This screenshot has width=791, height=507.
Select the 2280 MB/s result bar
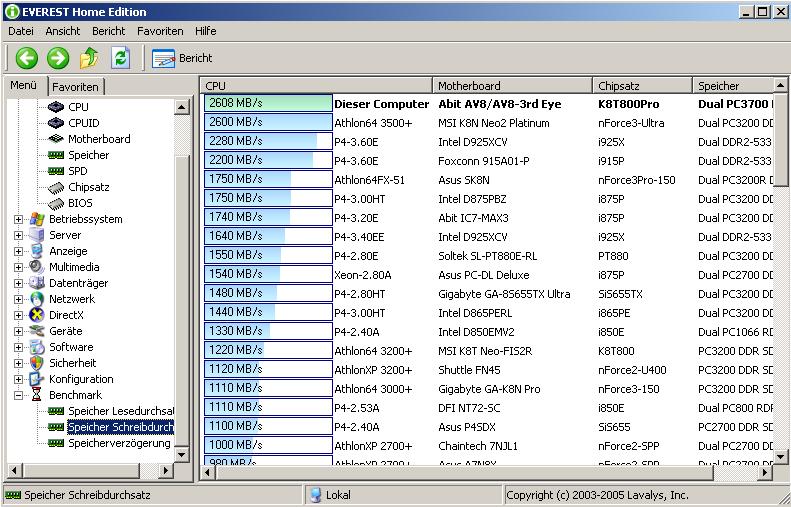[268, 141]
